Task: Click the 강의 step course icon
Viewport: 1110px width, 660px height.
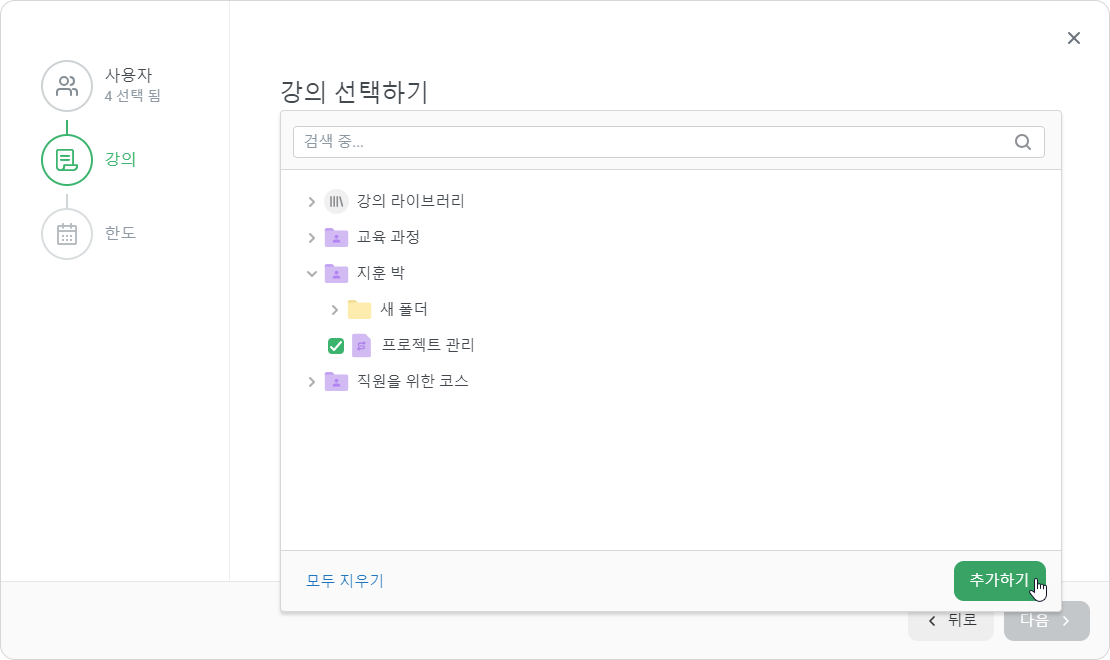Action: click(67, 160)
